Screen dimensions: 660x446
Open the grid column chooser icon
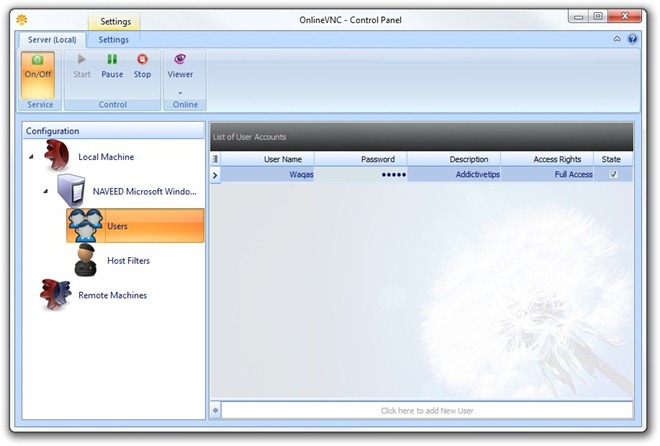pyautogui.click(x=215, y=159)
